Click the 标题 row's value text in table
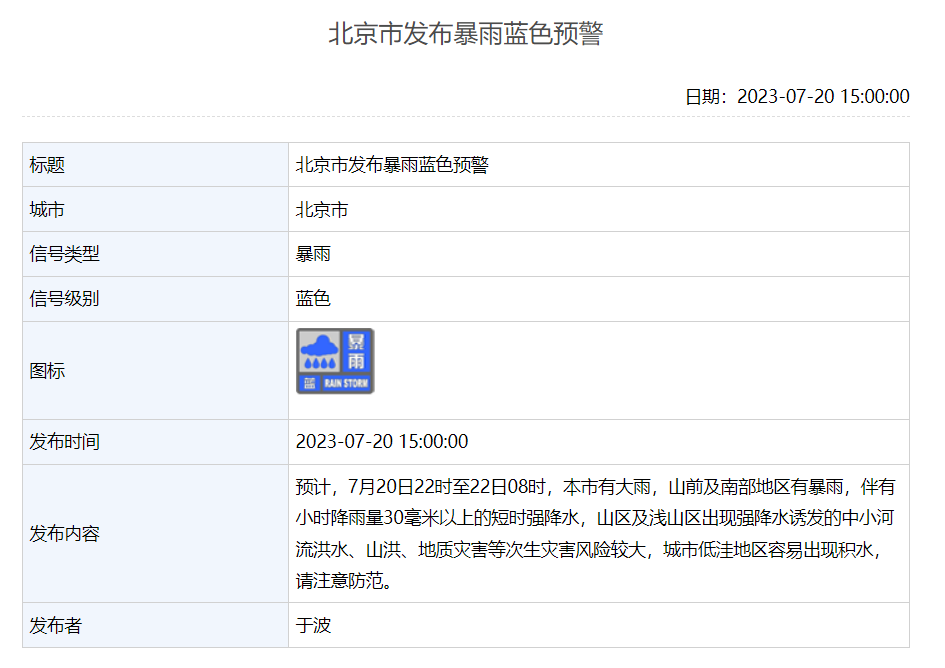 click(x=392, y=165)
